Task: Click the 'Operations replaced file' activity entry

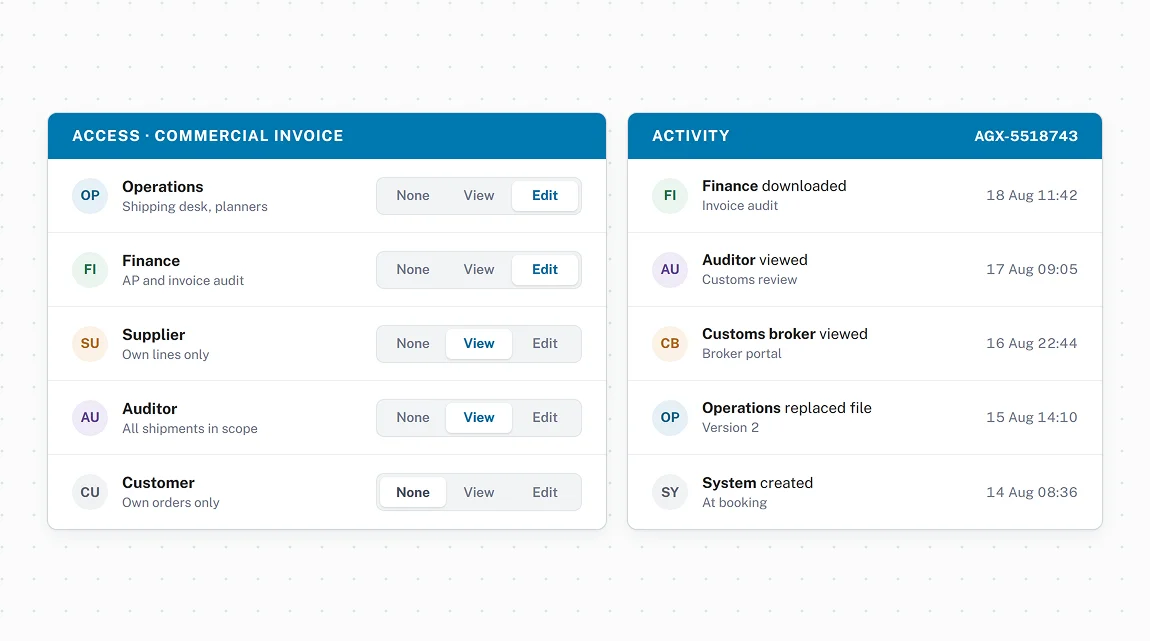Action: click(865, 418)
